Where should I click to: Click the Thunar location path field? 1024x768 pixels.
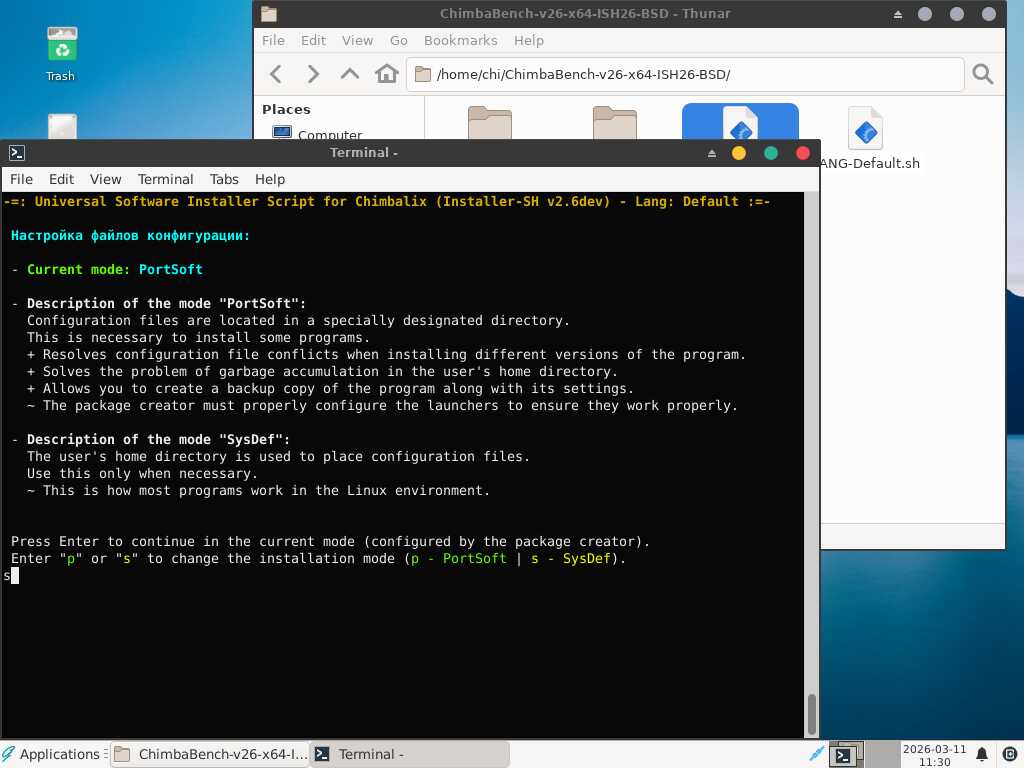pyautogui.click(x=685, y=74)
